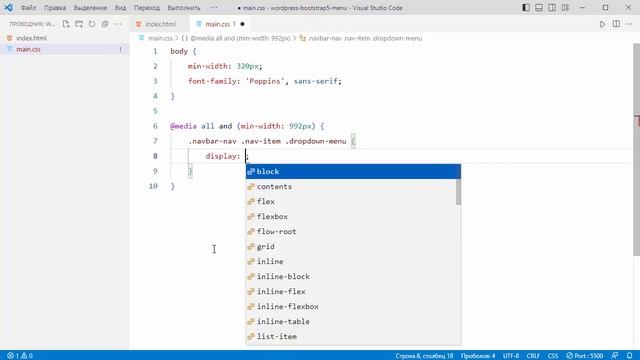640x360 pixels.
Task: Run the file with play icon
Action: (x=602, y=24)
